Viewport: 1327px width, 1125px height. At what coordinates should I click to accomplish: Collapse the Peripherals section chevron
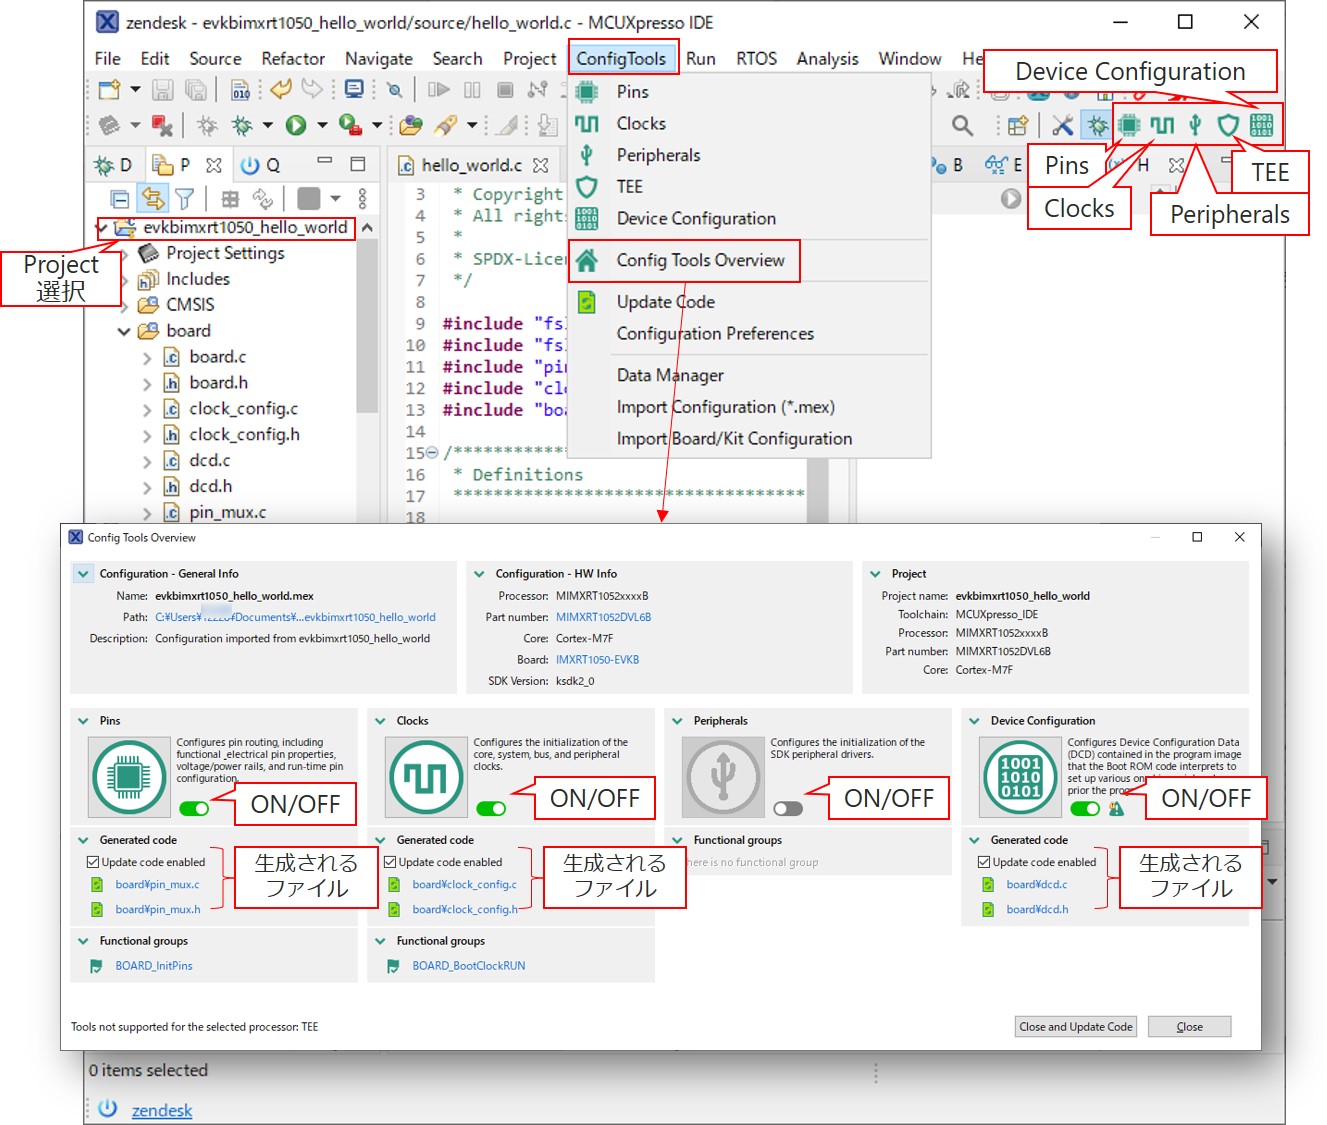pos(677,721)
